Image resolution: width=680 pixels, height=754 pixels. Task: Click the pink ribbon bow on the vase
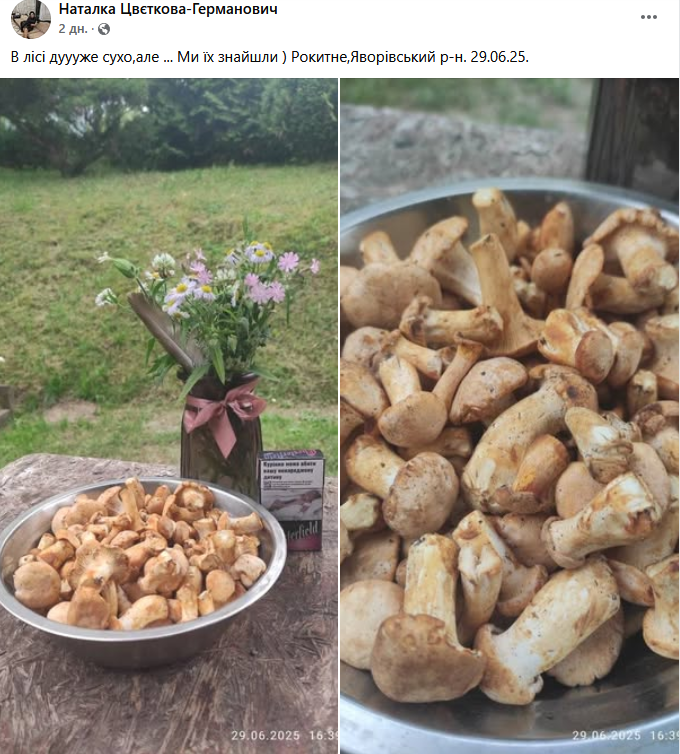pyautogui.click(x=222, y=414)
